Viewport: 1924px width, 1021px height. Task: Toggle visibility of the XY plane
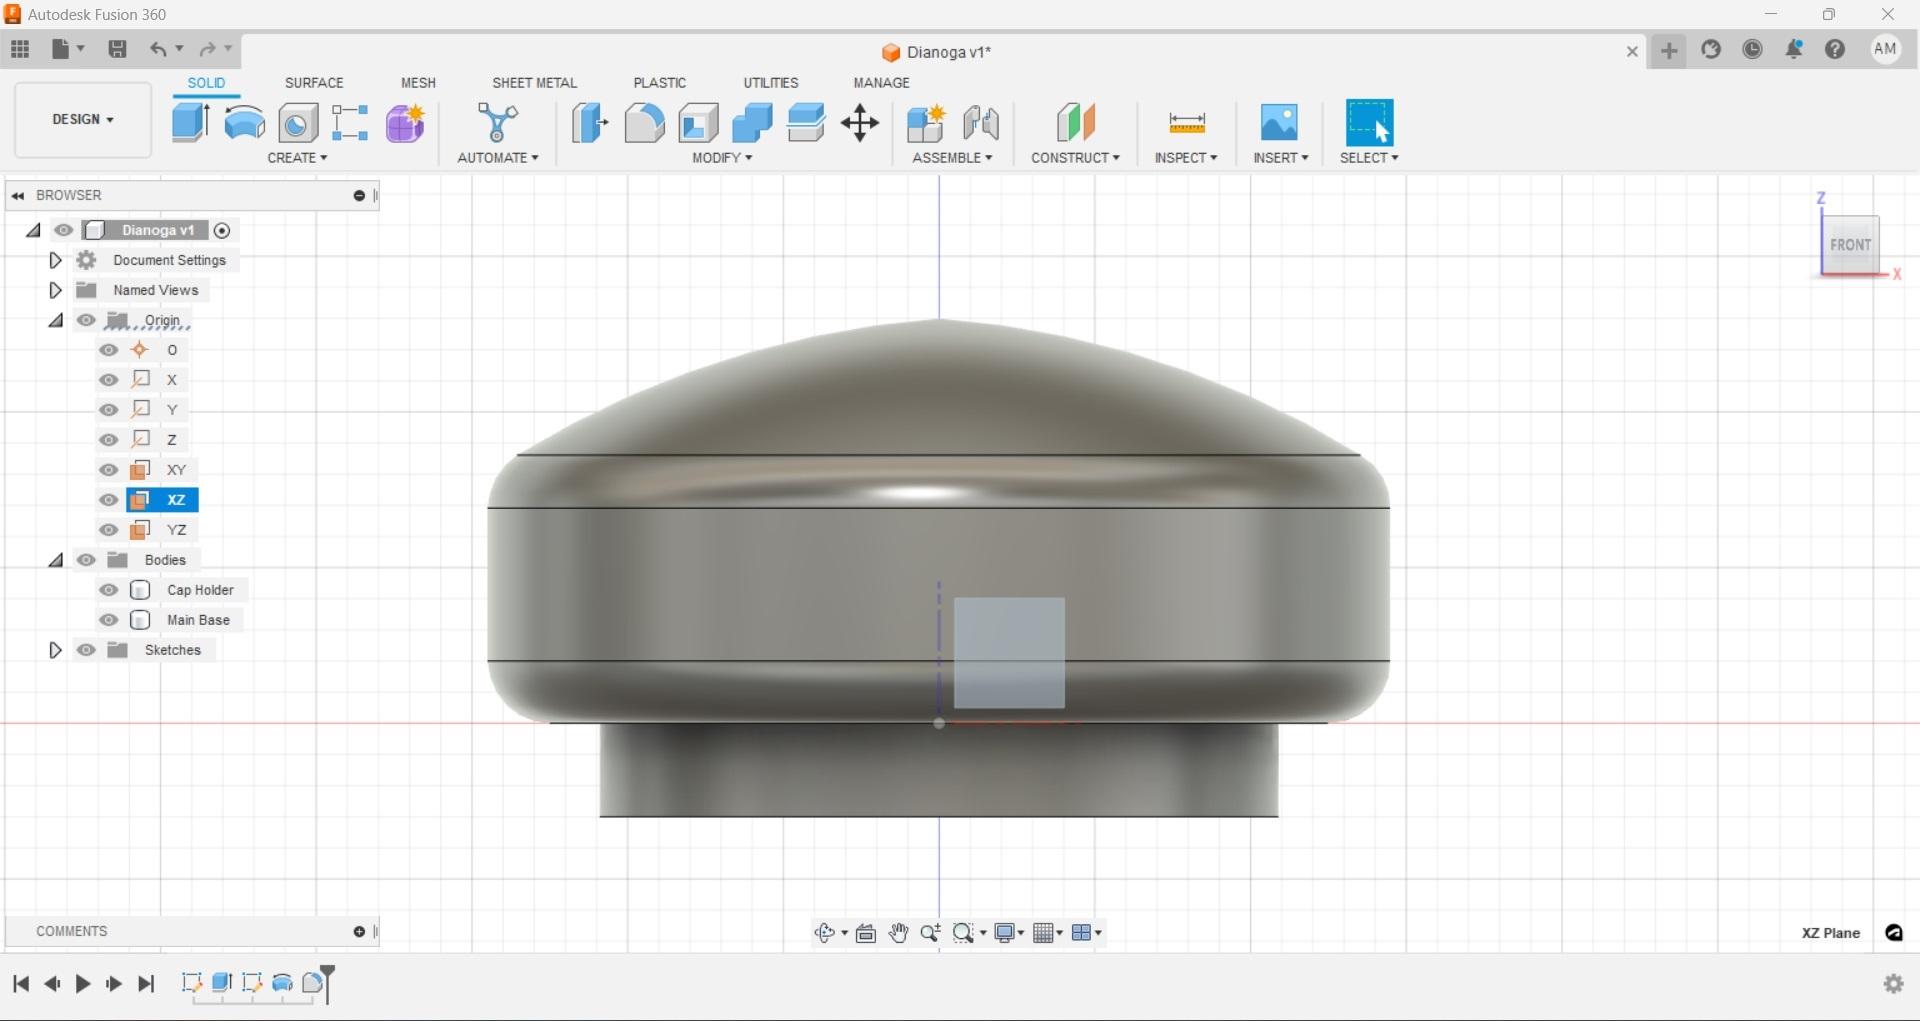point(109,470)
